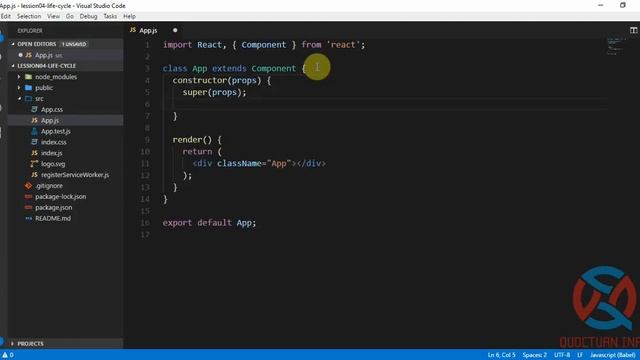Open the Selection menu
The width and height of the screenshot is (640, 360).
point(29,16)
